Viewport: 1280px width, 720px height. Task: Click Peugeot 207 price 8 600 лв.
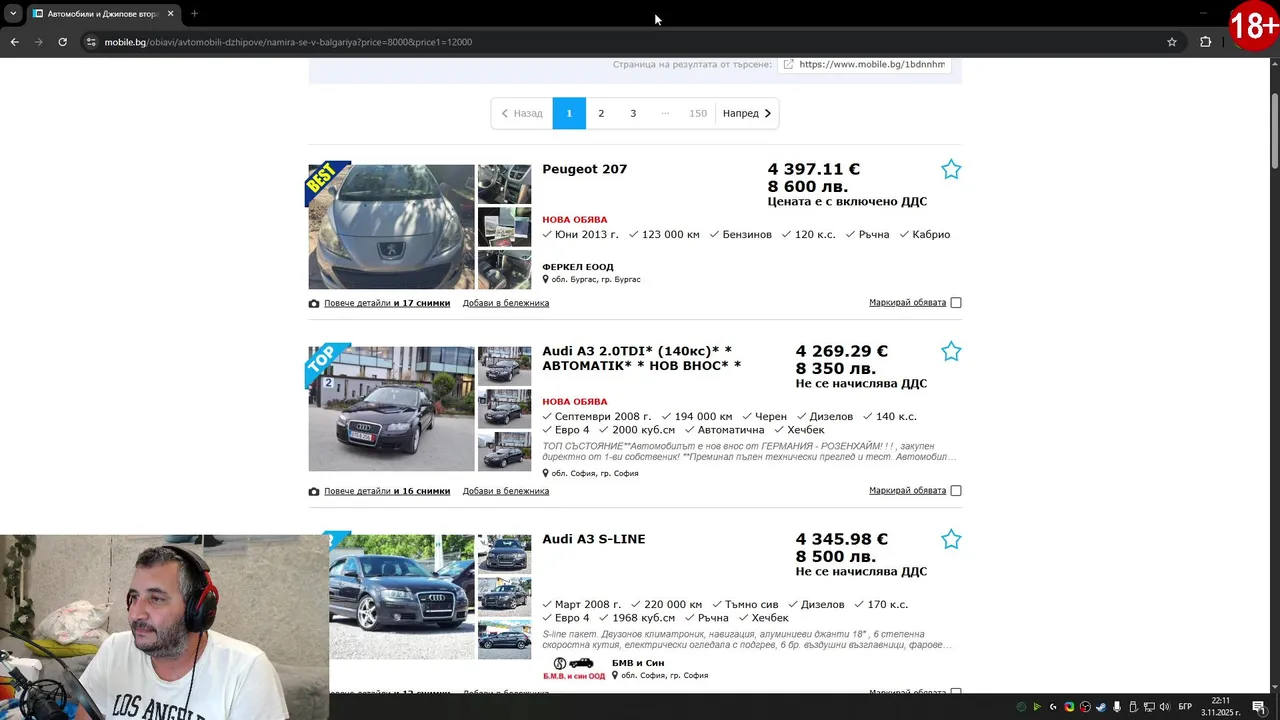[x=808, y=187]
